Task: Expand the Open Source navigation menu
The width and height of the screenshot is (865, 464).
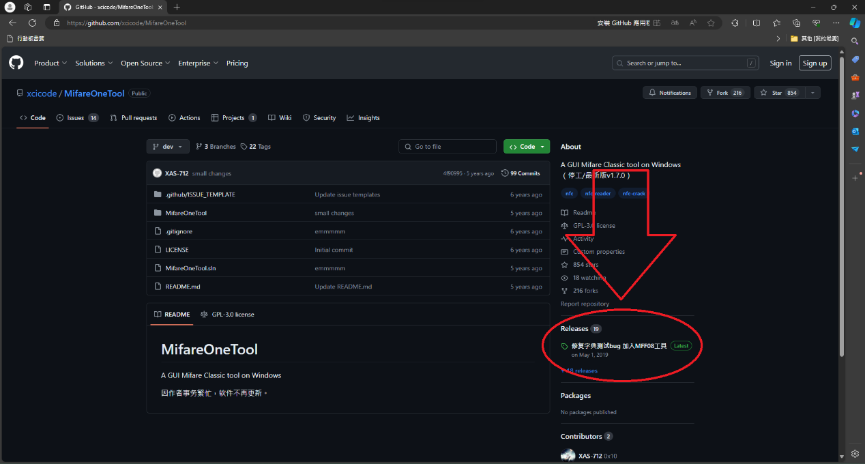Action: [x=145, y=63]
